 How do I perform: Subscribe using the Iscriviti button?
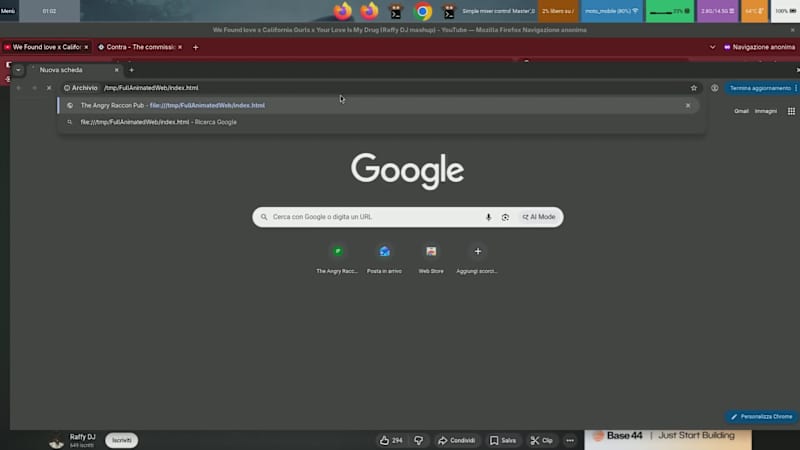pos(121,440)
